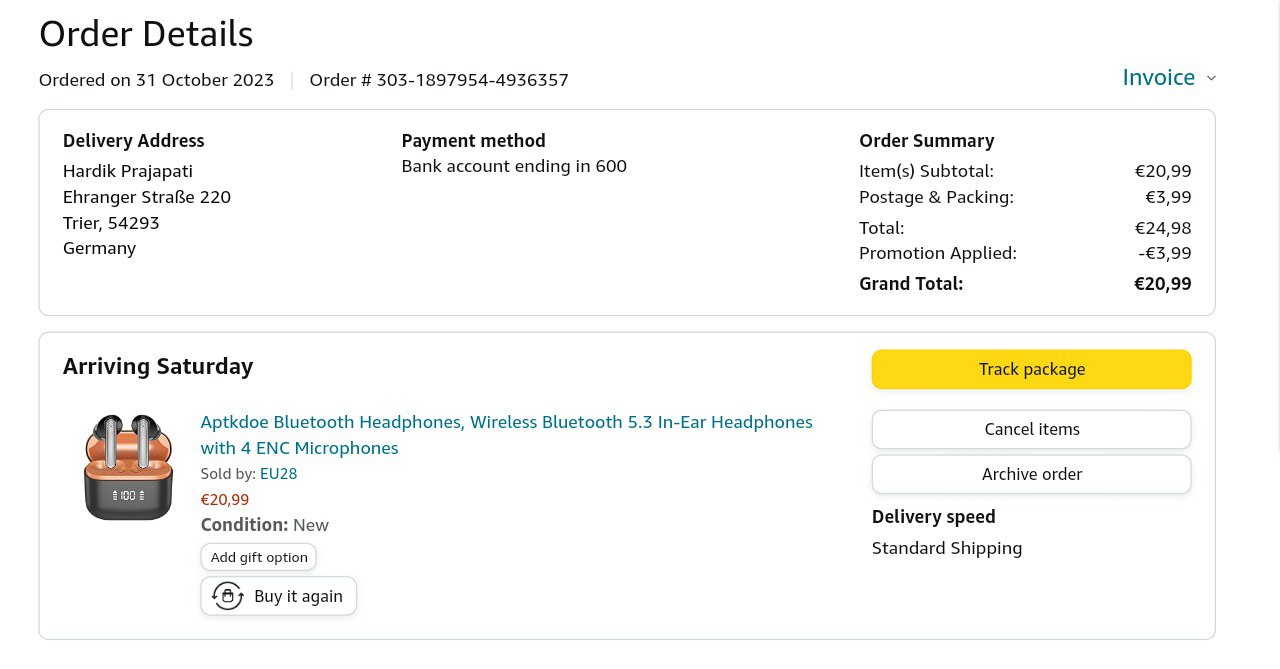The image size is (1280, 669).
Task: Click the Order Details page heading
Action: click(146, 34)
